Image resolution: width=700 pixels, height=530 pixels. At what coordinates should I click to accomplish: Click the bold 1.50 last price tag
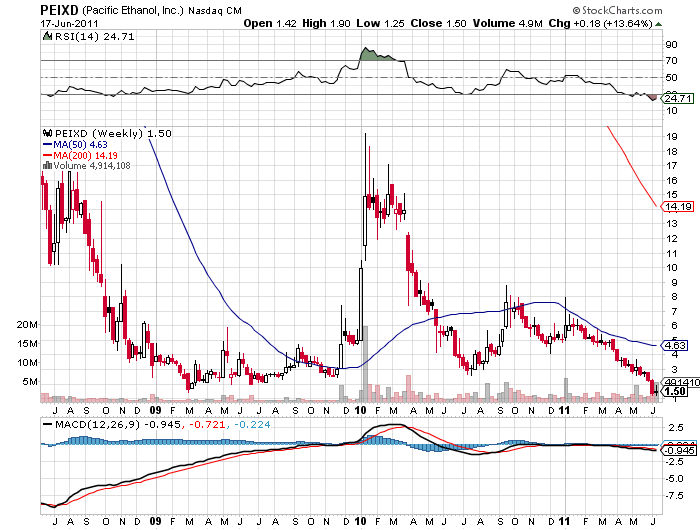(x=675, y=392)
